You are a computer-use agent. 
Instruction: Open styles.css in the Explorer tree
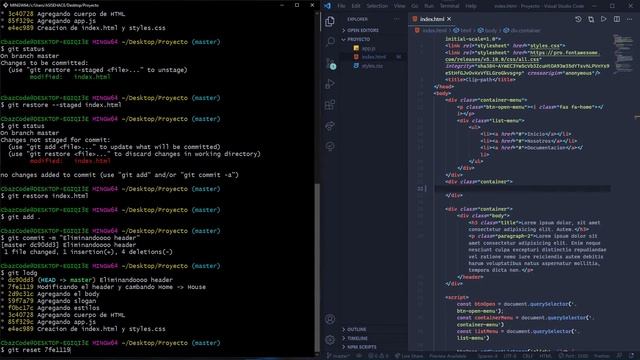372,66
